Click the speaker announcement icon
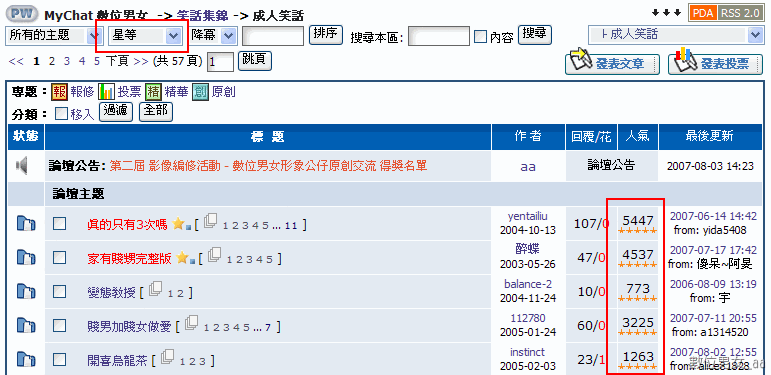Viewport: 771px width, 375px height. click(x=22, y=166)
